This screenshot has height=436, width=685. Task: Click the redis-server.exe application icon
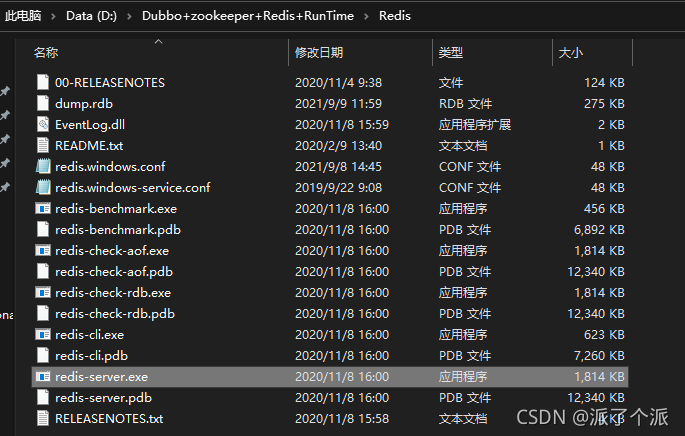(x=43, y=377)
